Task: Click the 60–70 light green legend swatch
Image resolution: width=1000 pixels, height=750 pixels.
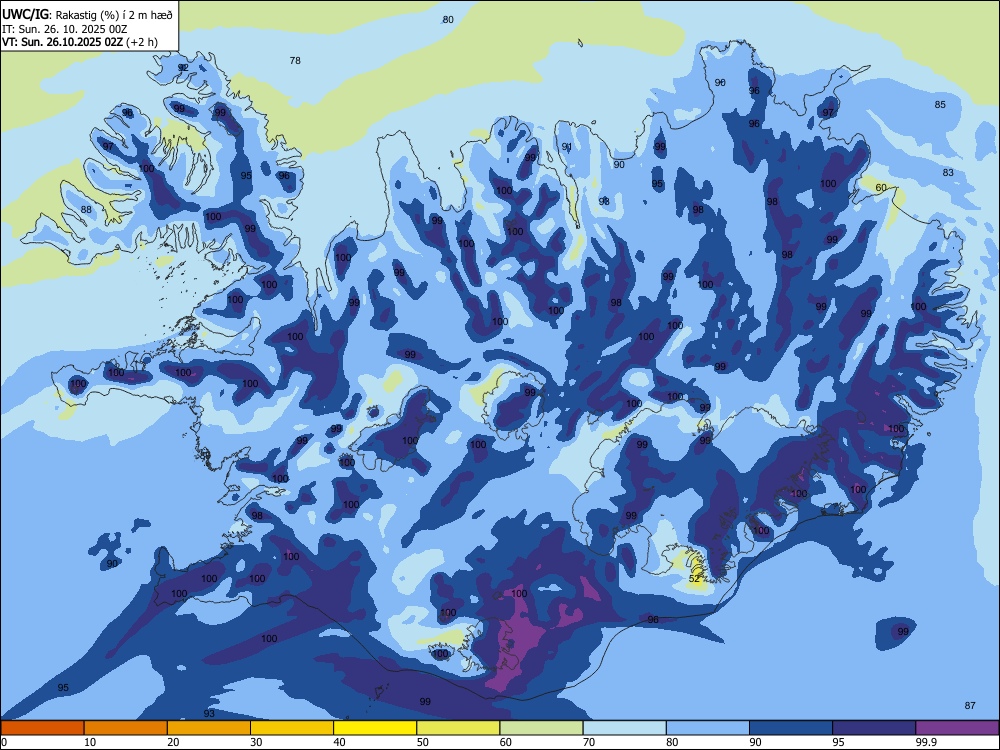Action: click(541, 728)
